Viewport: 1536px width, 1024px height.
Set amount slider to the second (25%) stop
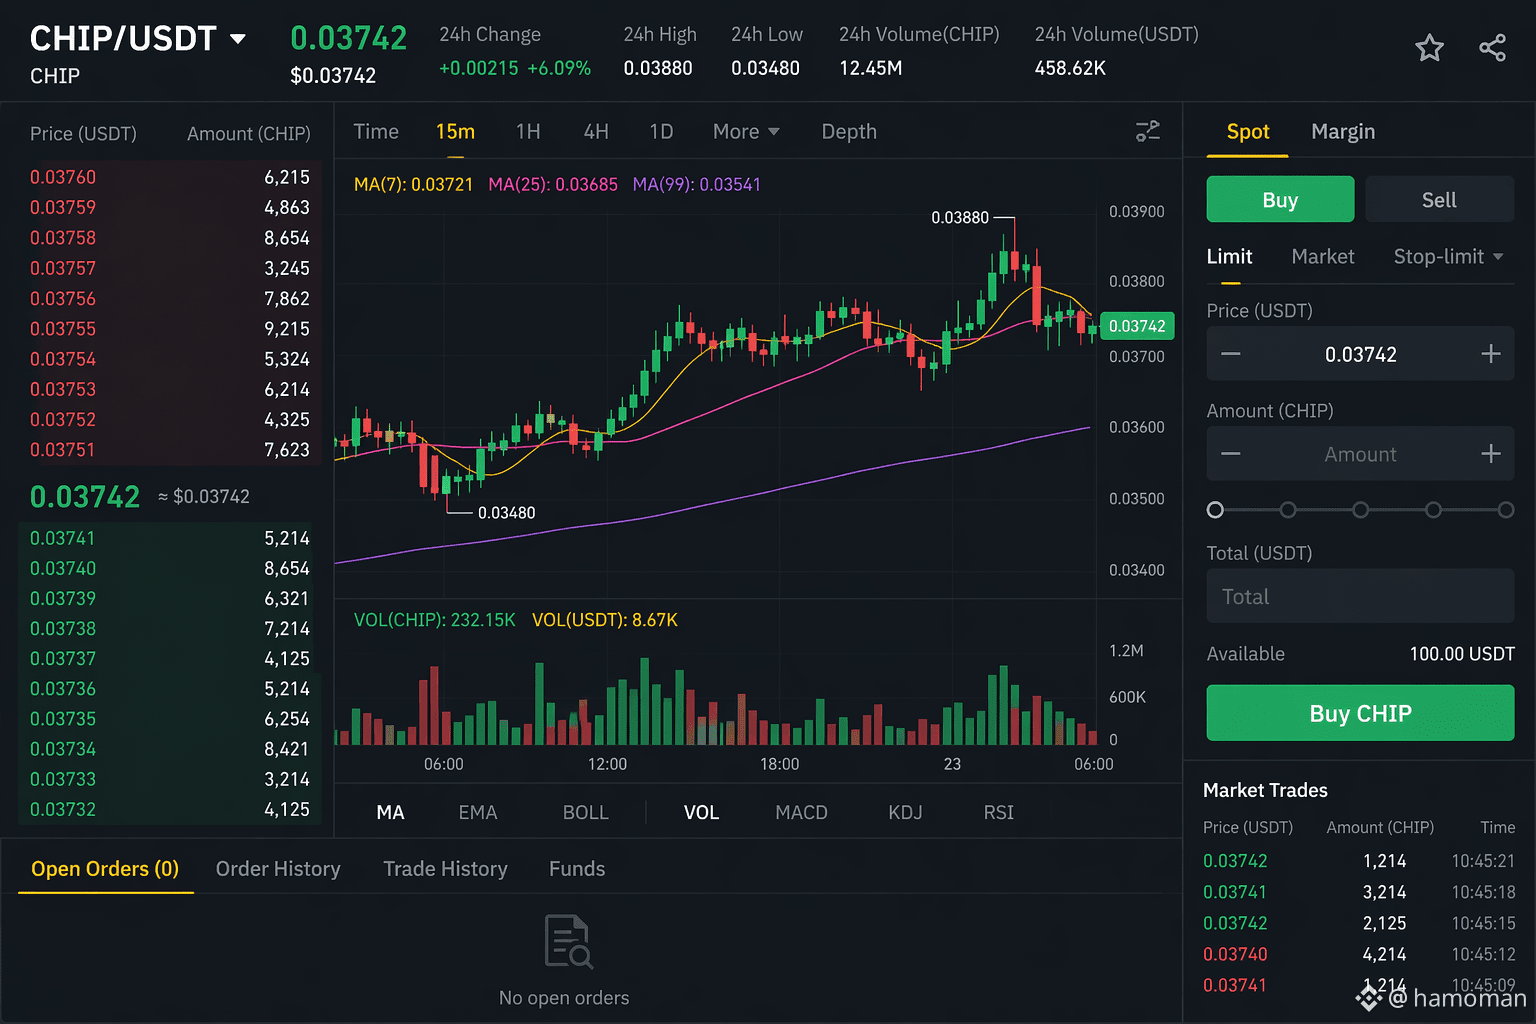1288,510
